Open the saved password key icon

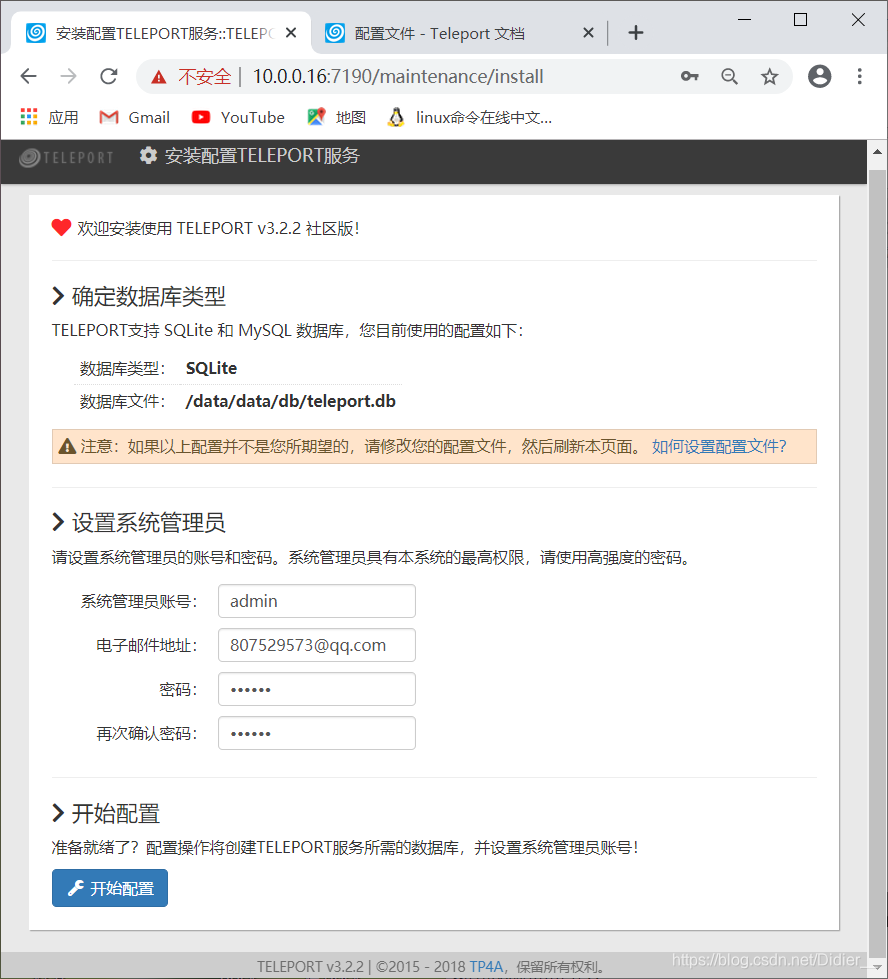689,76
